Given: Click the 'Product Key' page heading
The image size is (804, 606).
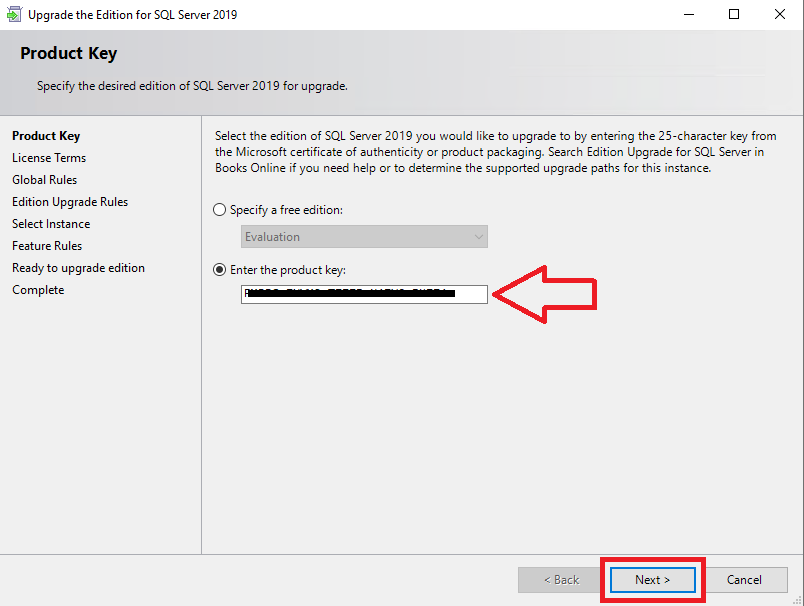Looking at the screenshot, I should coord(69,53).
